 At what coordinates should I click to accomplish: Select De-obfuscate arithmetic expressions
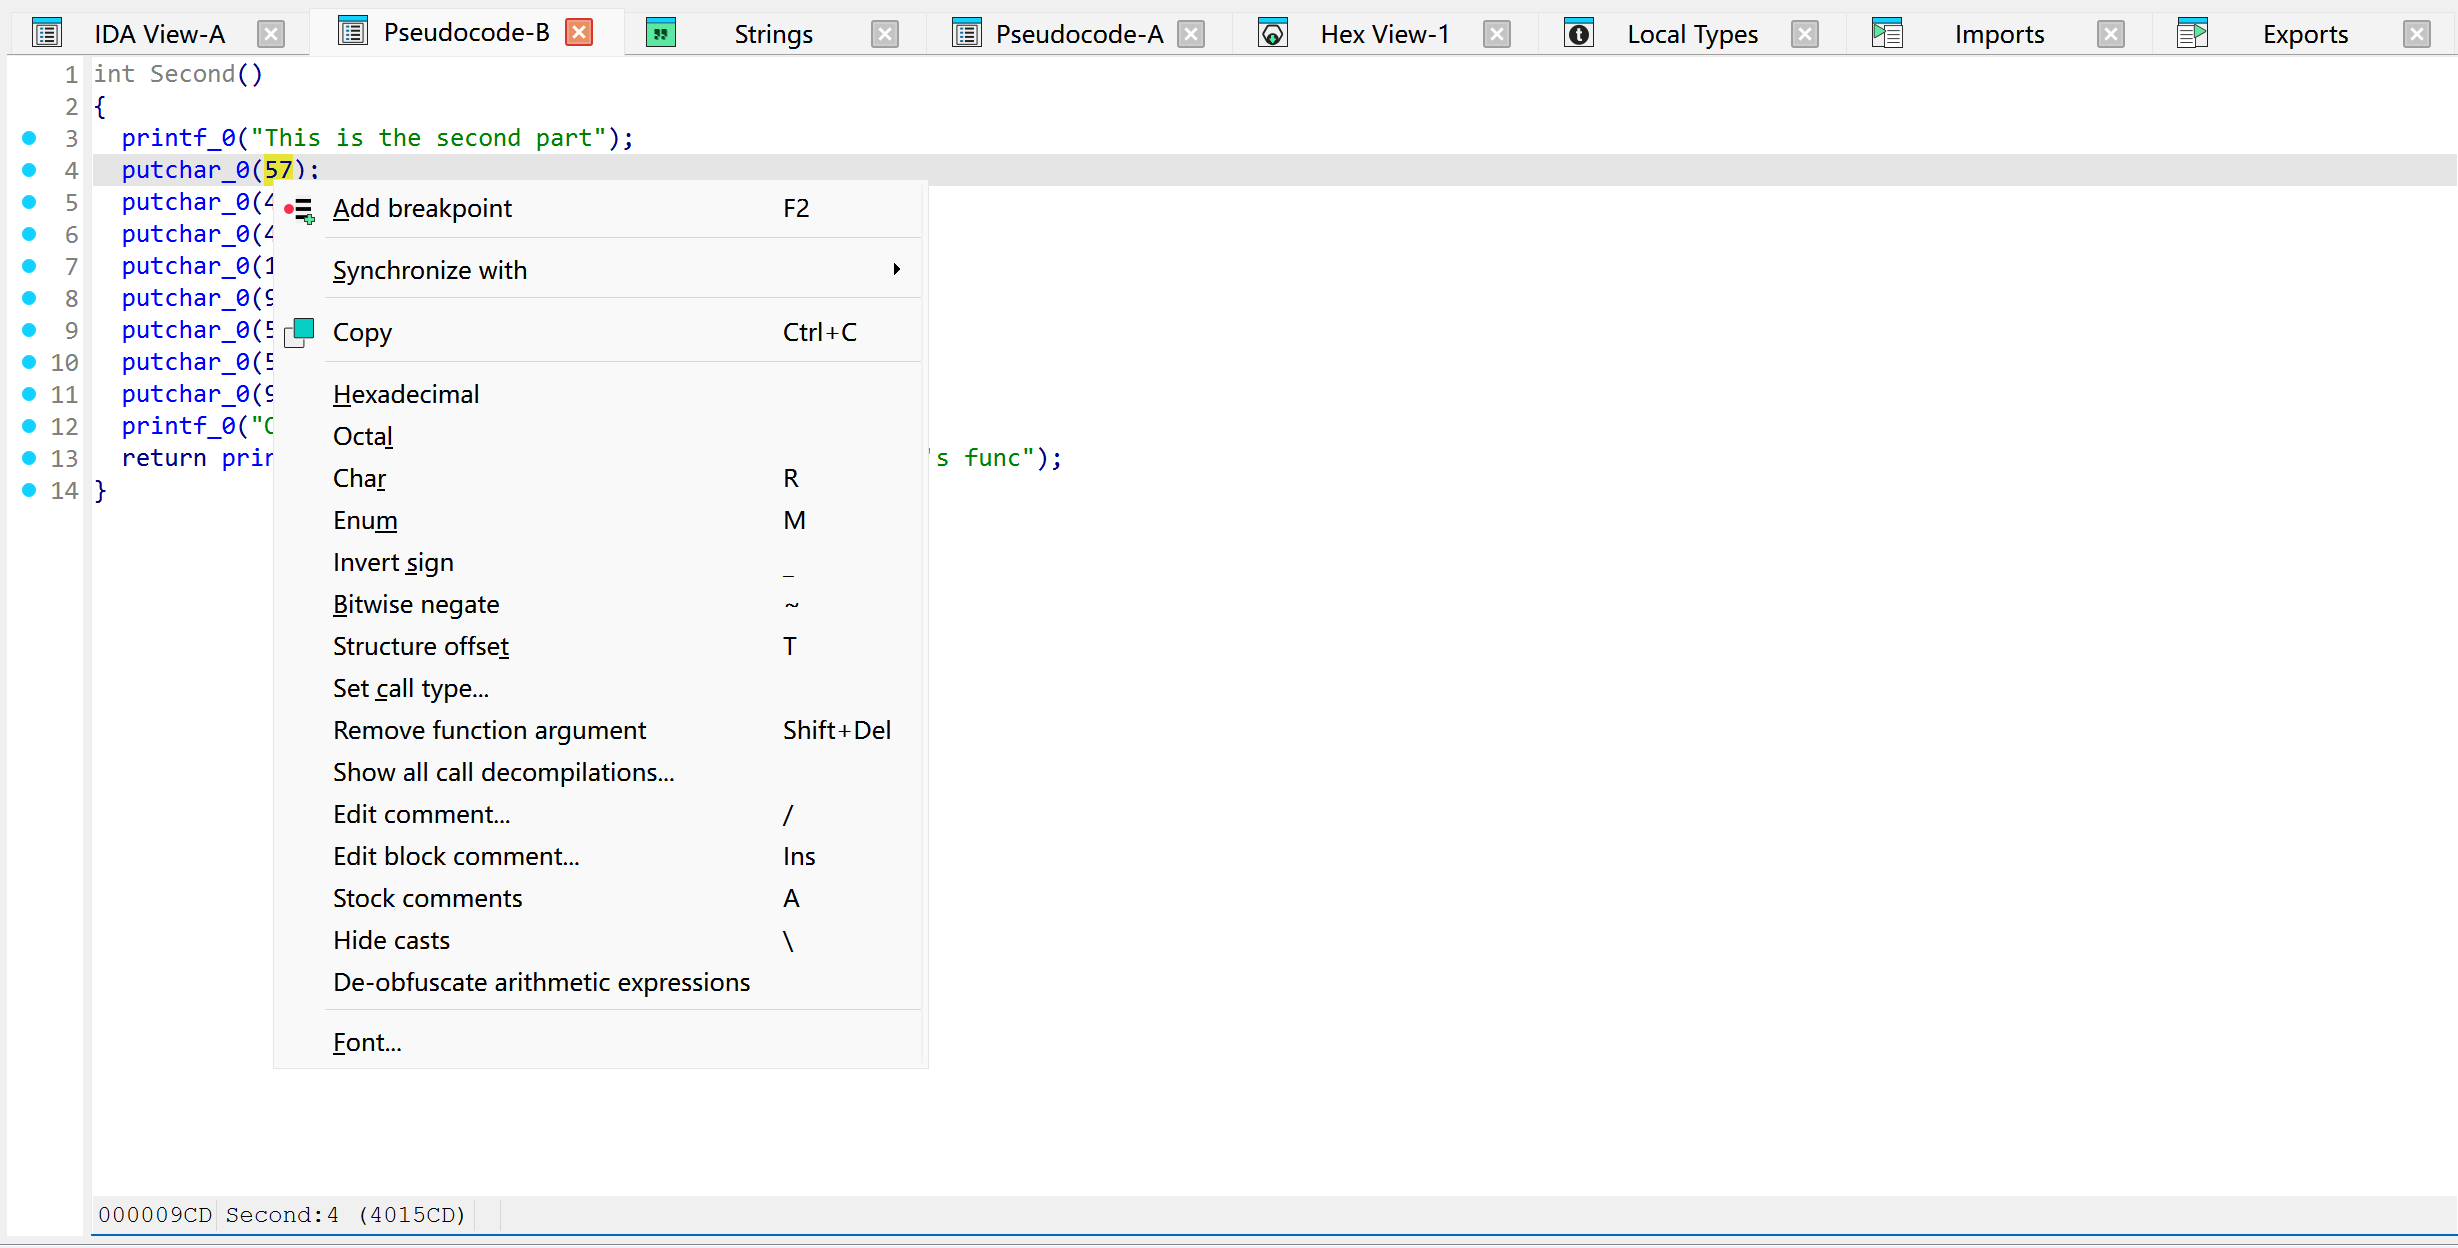point(541,982)
